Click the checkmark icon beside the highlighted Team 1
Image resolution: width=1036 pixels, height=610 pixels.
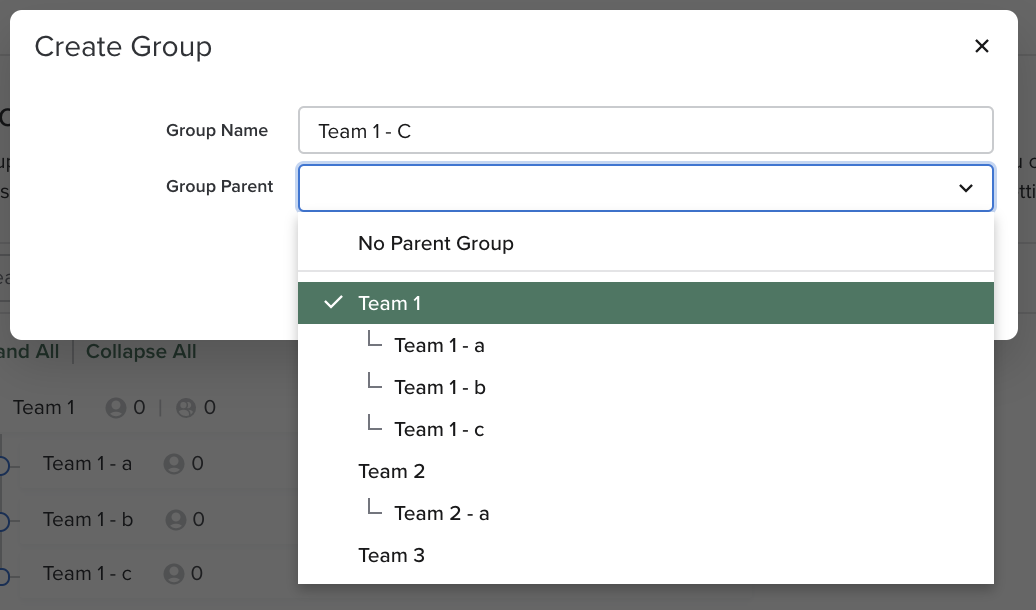pos(334,302)
